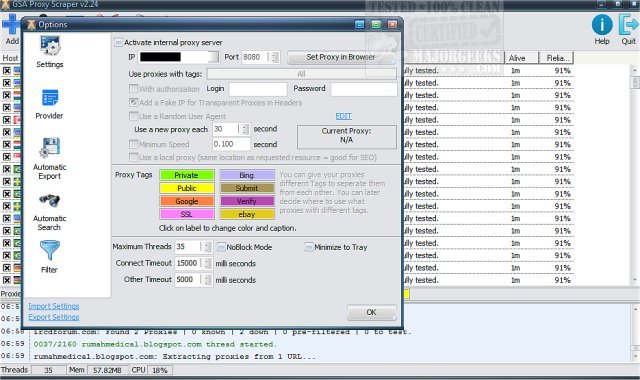Click the Add plus icon in main window
This screenshot has height=380, width=640.
tap(11, 29)
